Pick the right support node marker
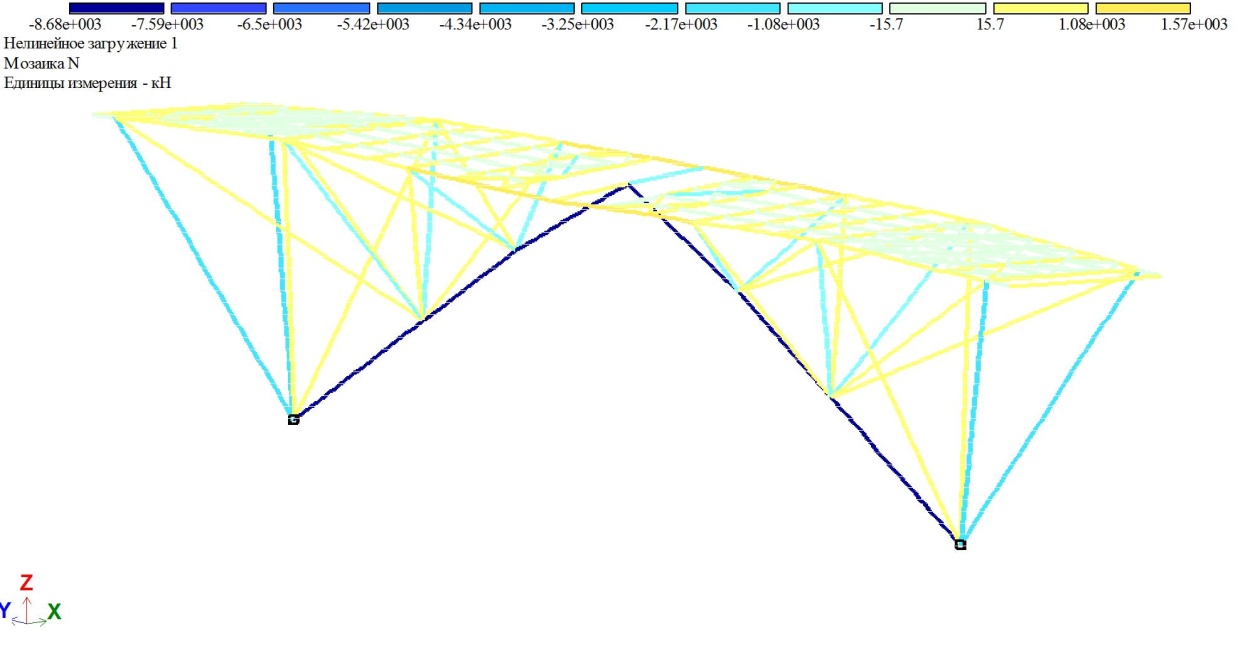 (x=960, y=544)
